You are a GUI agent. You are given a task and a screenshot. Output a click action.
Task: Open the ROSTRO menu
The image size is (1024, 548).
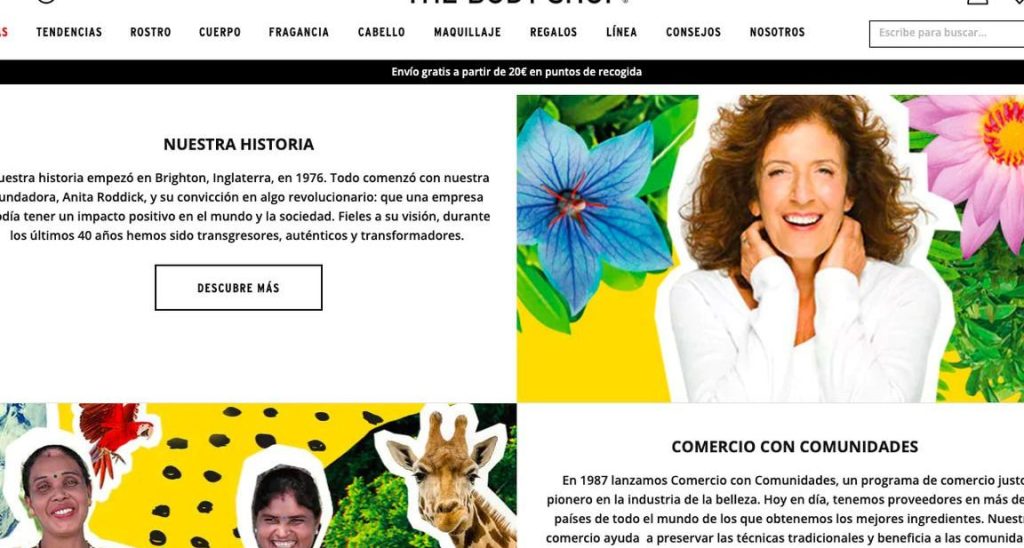150,32
